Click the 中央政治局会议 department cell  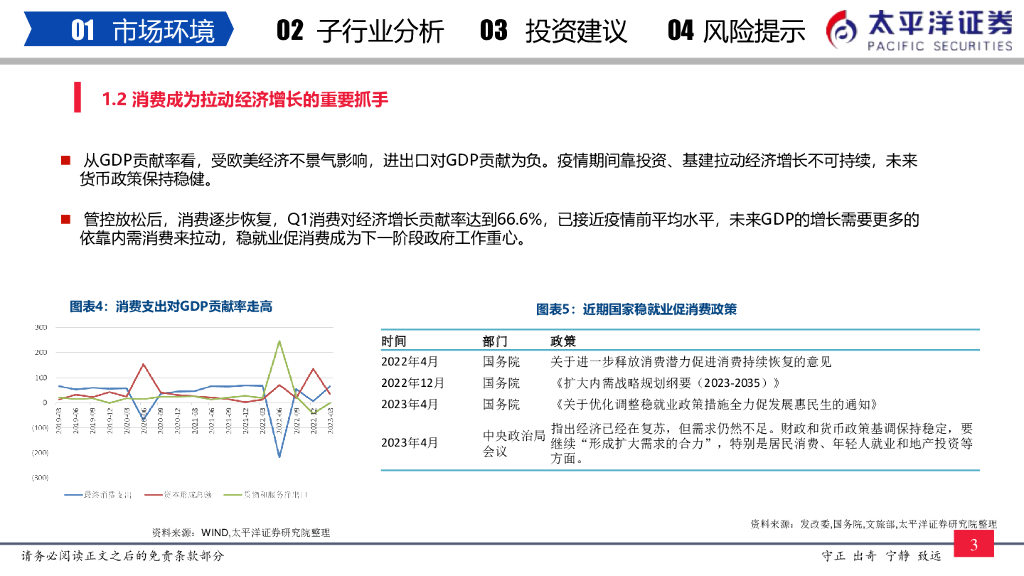pos(514,443)
